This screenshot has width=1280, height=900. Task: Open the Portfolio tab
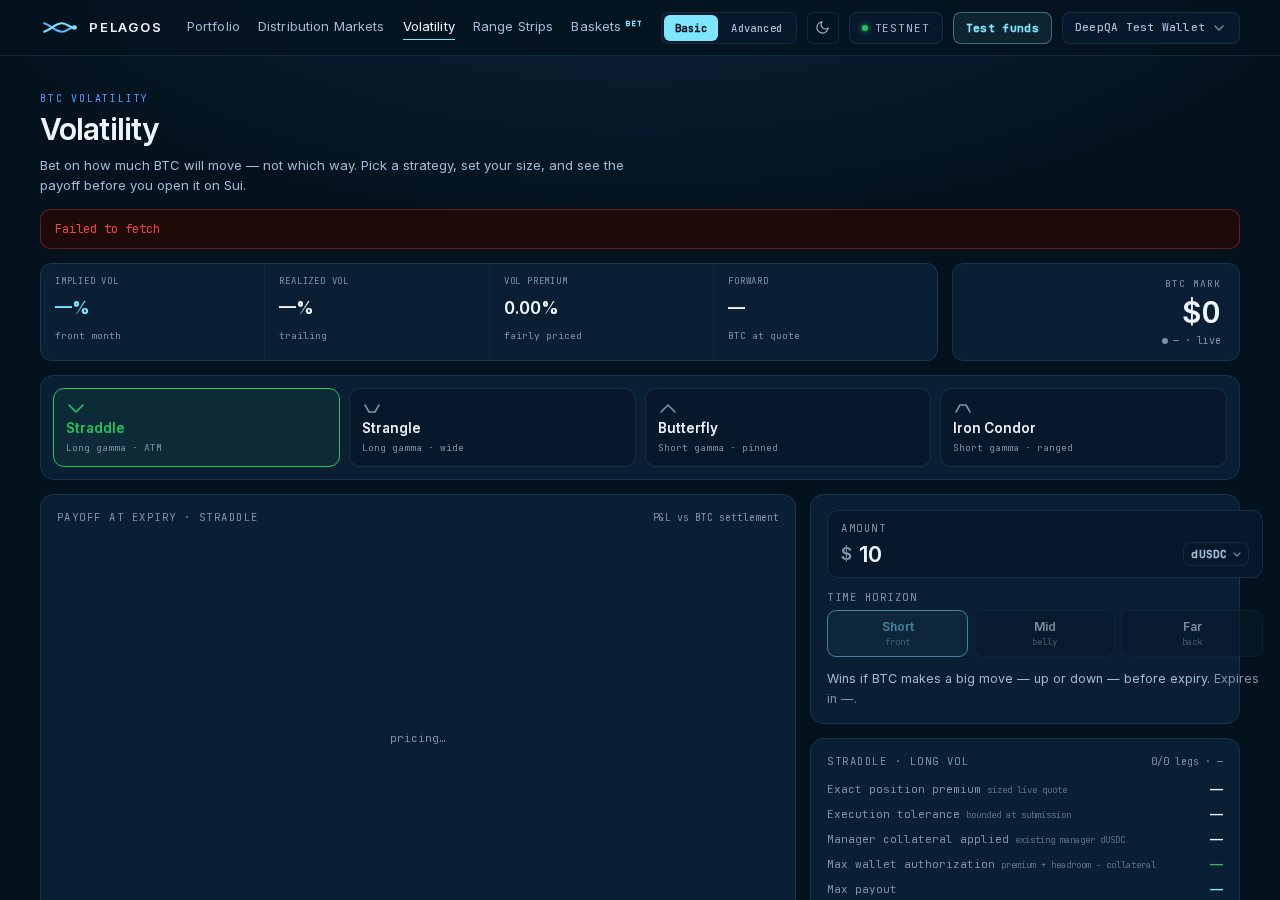(213, 26)
